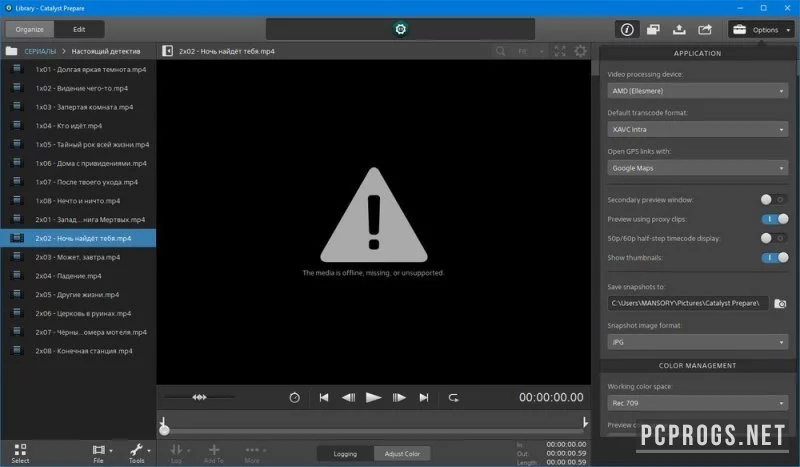The height and width of the screenshot is (467, 800).
Task: Turn off Show thumbnails switch
Action: [x=774, y=257]
